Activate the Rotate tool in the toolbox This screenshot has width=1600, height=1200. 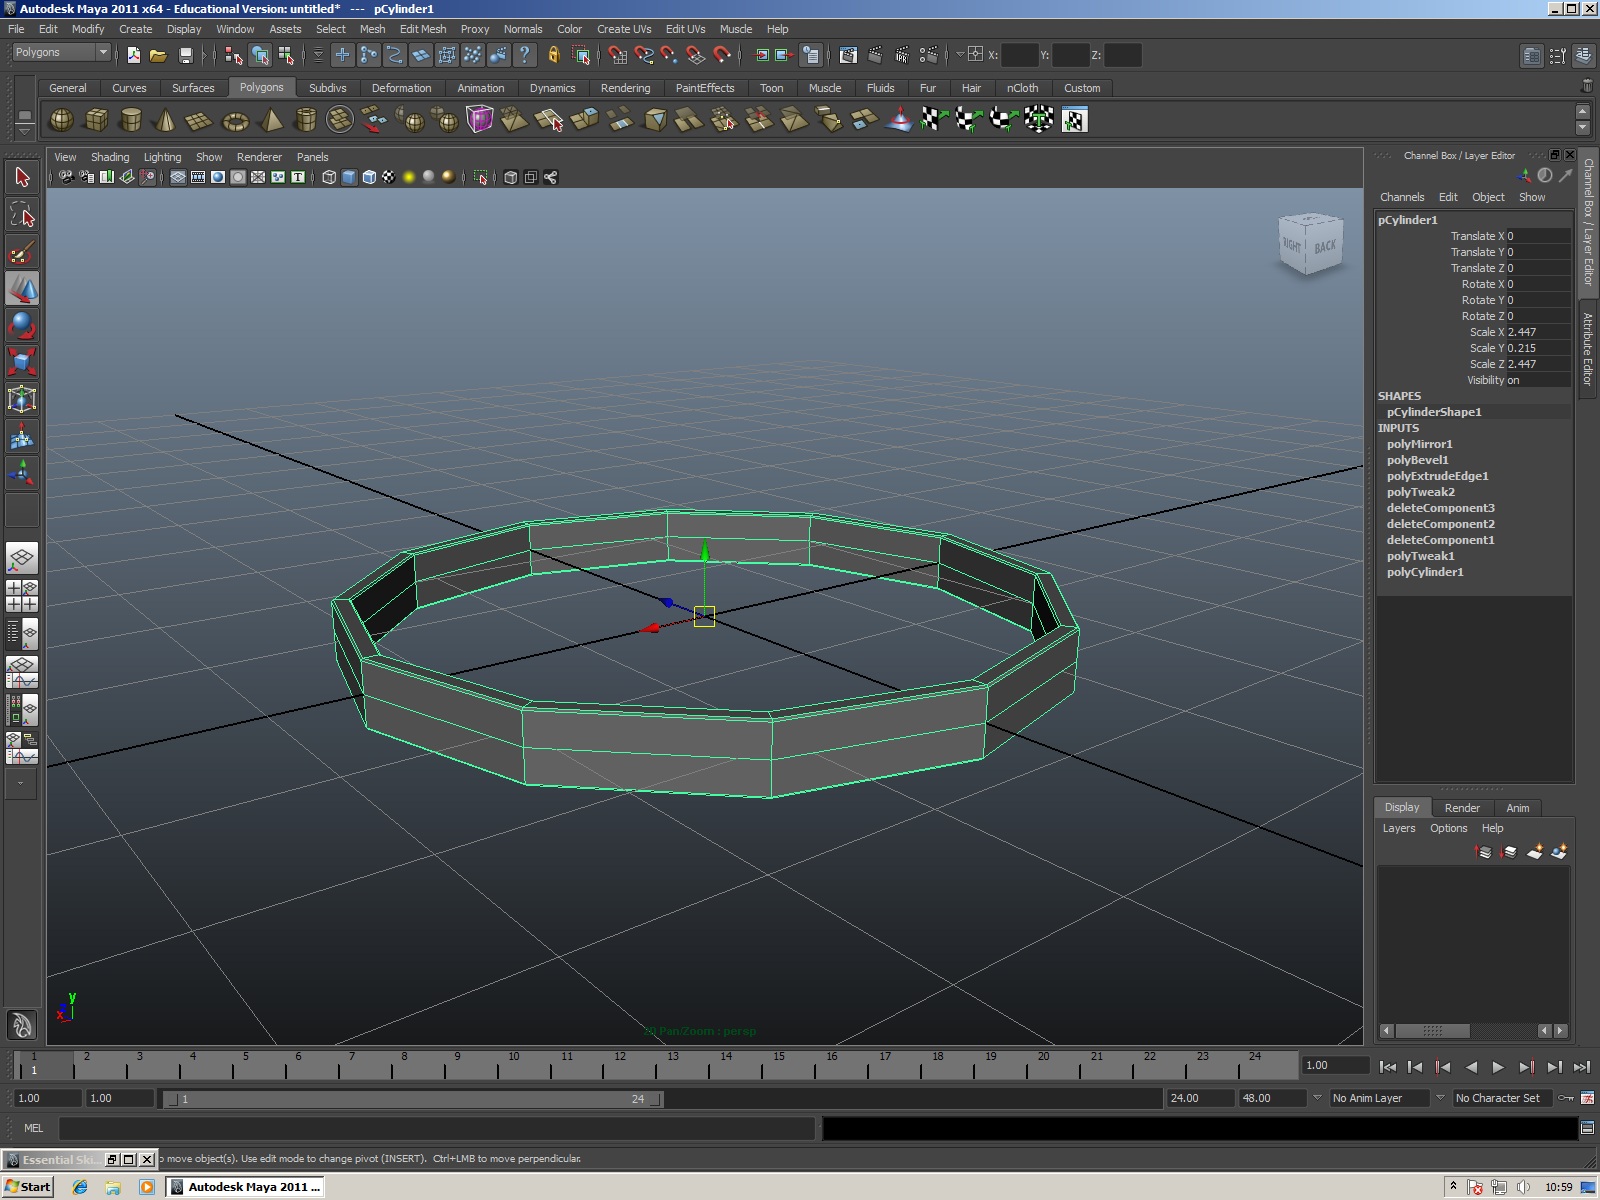tap(22, 325)
